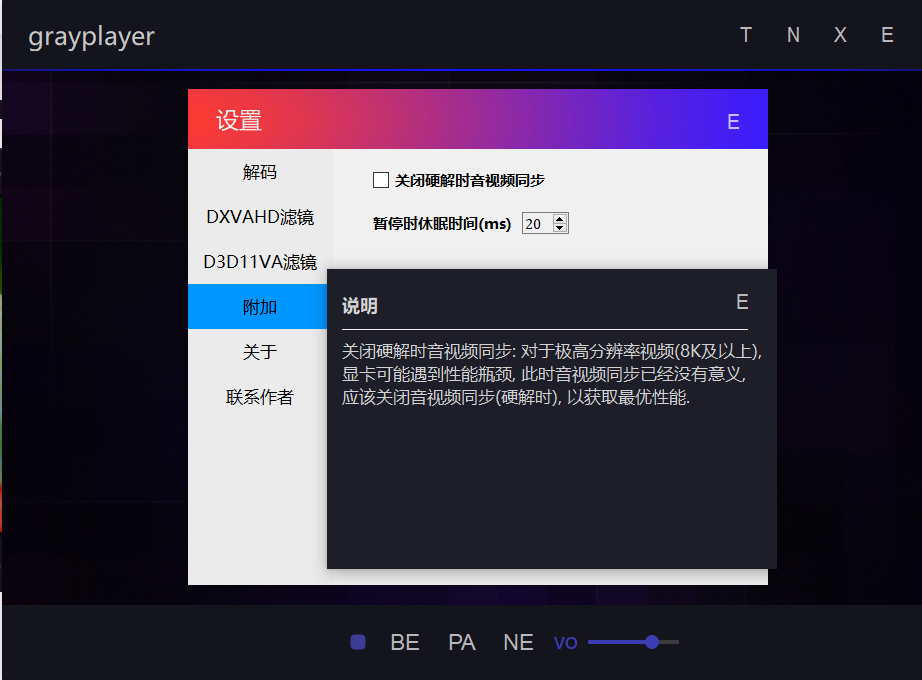Click the BE playback control
This screenshot has height=680, width=922.
point(404,642)
